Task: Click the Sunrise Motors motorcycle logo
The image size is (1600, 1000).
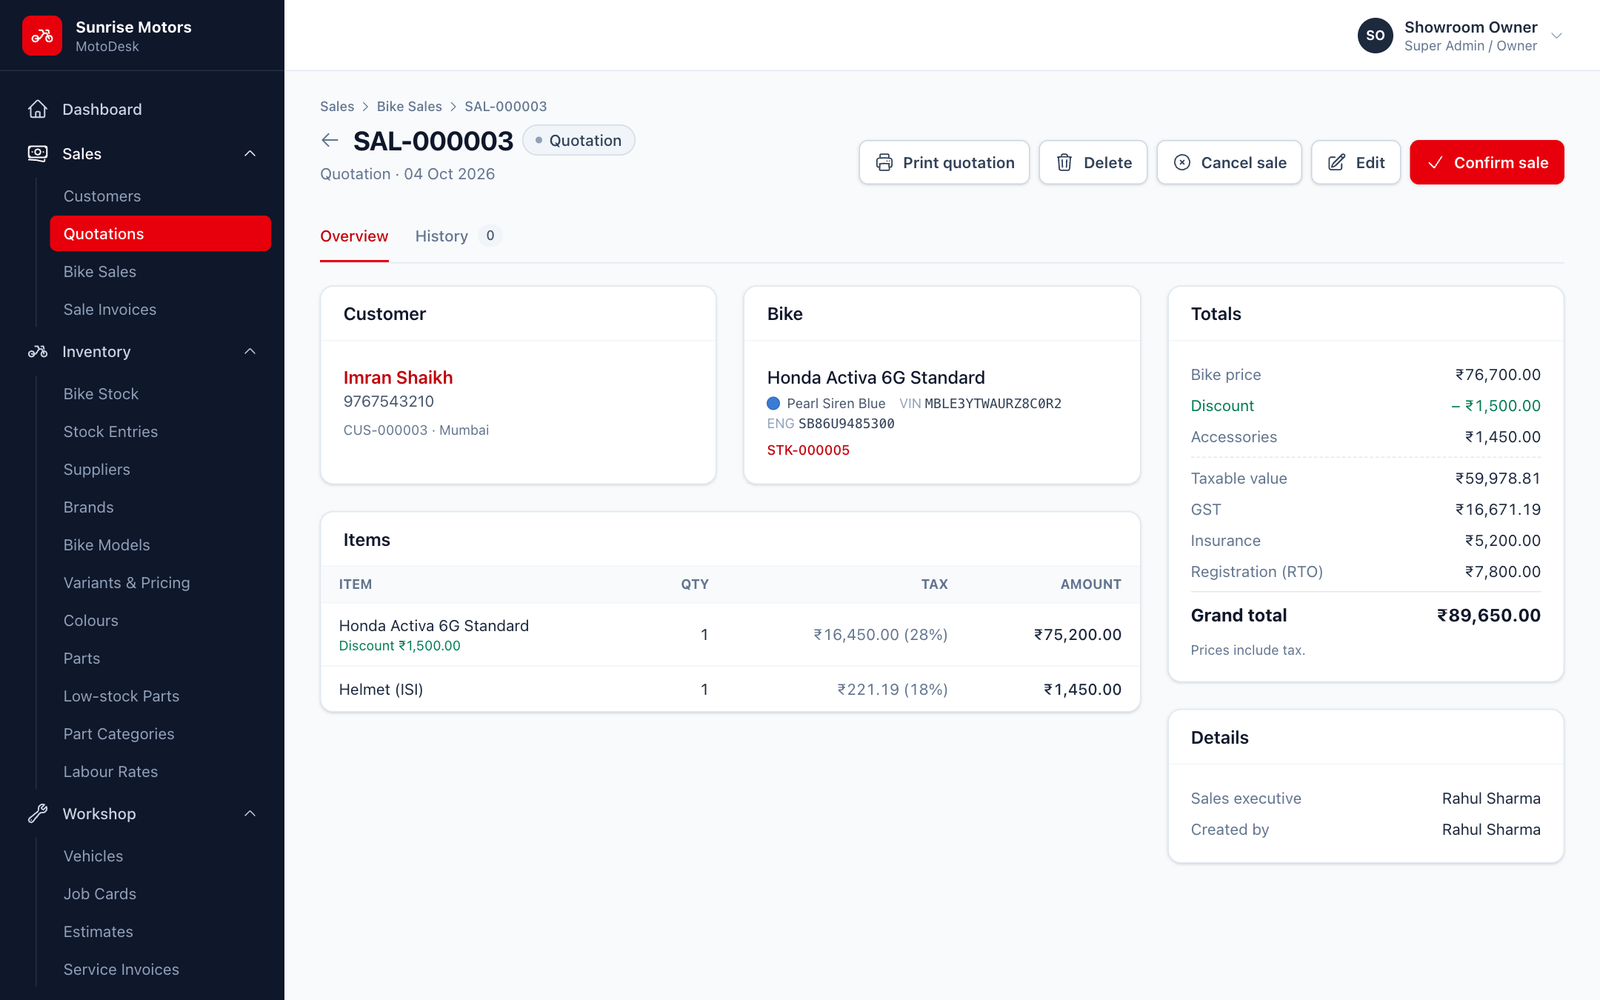Action: [x=42, y=36]
